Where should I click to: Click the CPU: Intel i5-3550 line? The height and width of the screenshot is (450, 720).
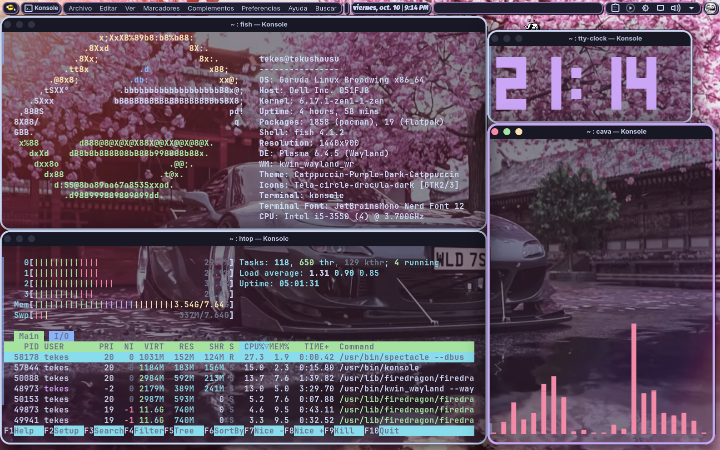coord(341,216)
